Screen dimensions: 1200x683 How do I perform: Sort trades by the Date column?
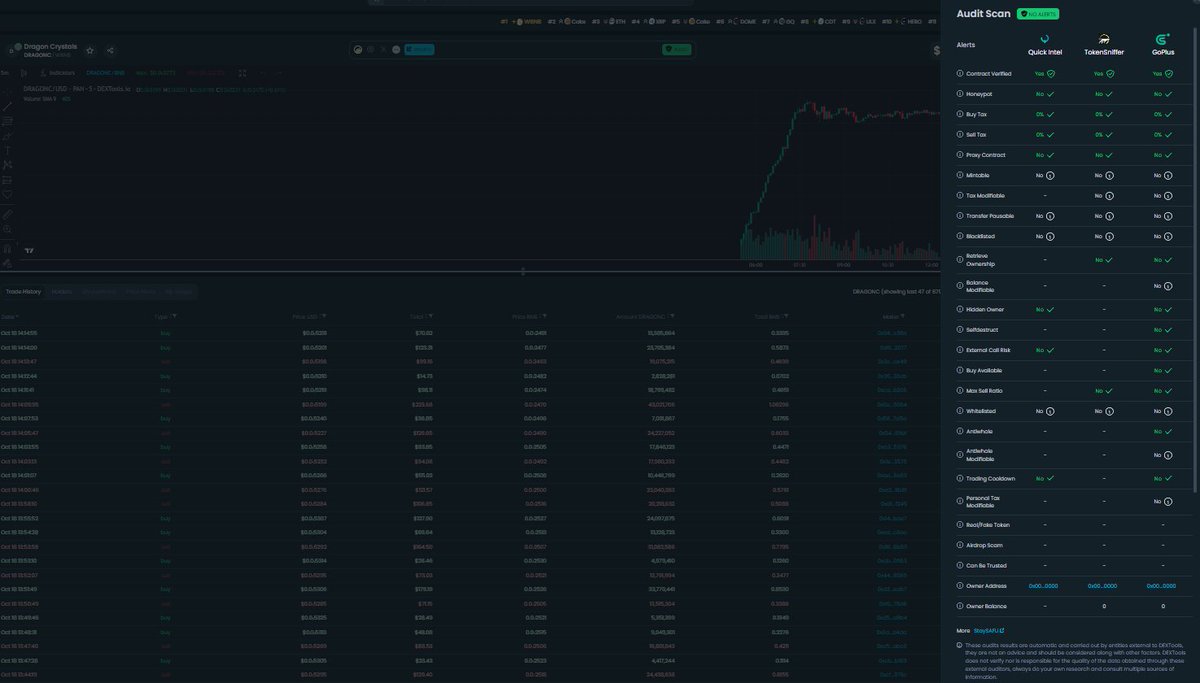[x=10, y=316]
